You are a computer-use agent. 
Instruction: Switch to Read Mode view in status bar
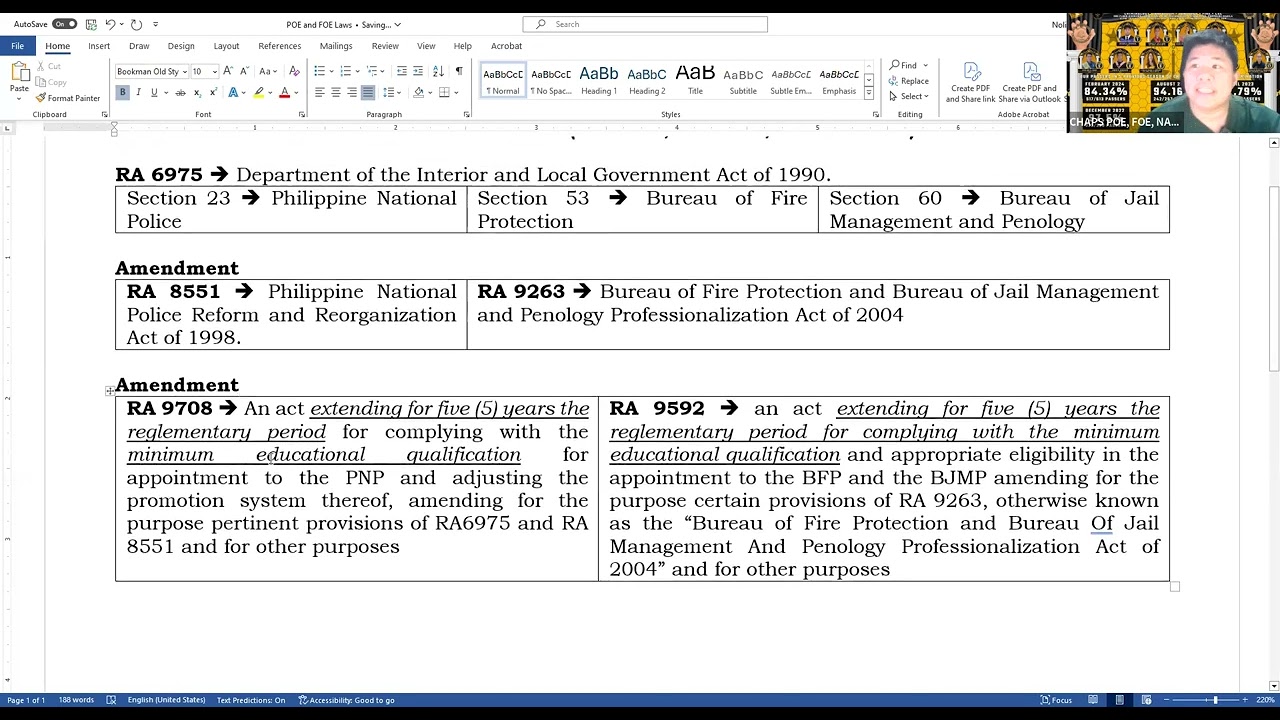pos(1093,700)
